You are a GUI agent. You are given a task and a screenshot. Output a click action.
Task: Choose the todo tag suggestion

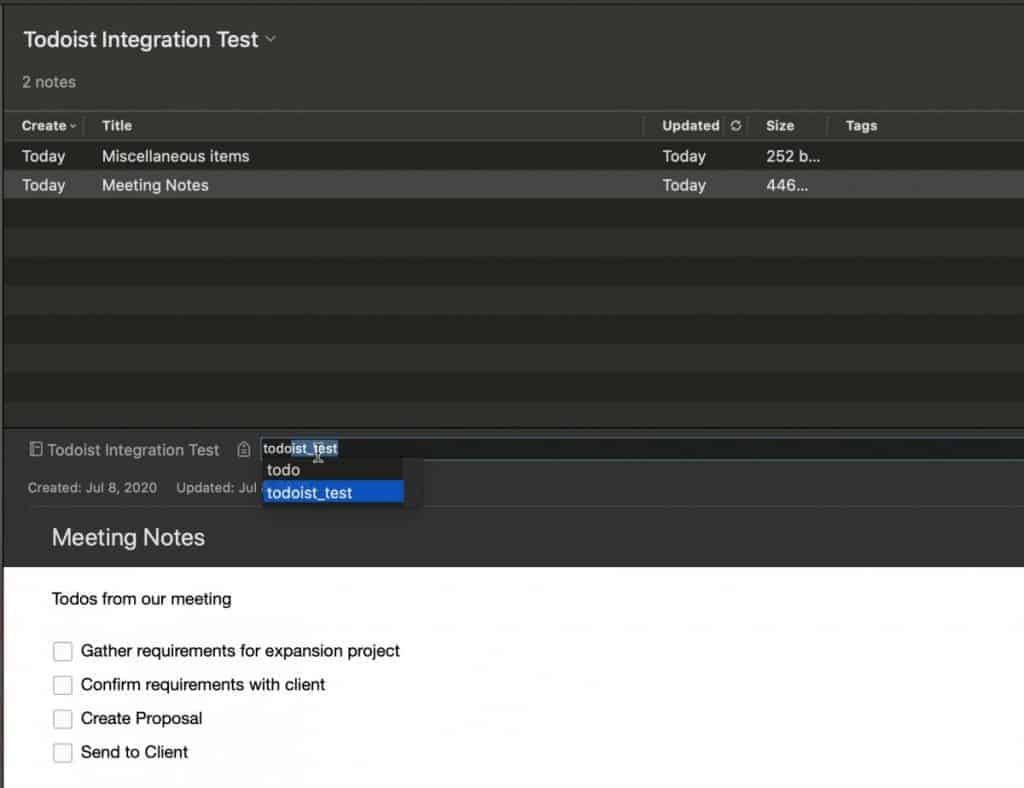pyautogui.click(x=333, y=469)
